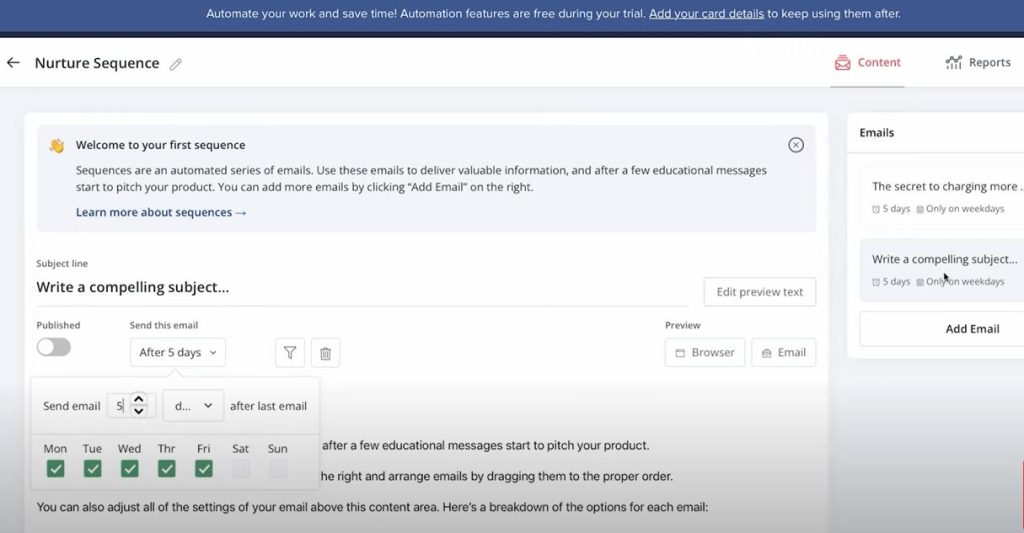The width and height of the screenshot is (1024, 533).
Task: Uncheck the Wed checkbox
Action: click(x=129, y=468)
